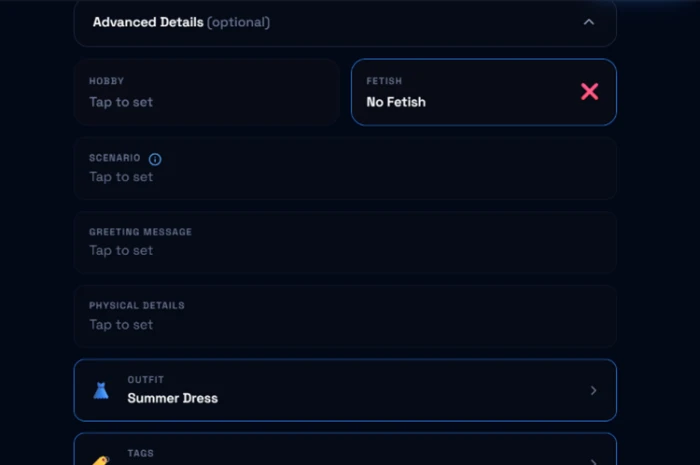
Task: Click the Outfit label
Action: pyautogui.click(x=146, y=379)
